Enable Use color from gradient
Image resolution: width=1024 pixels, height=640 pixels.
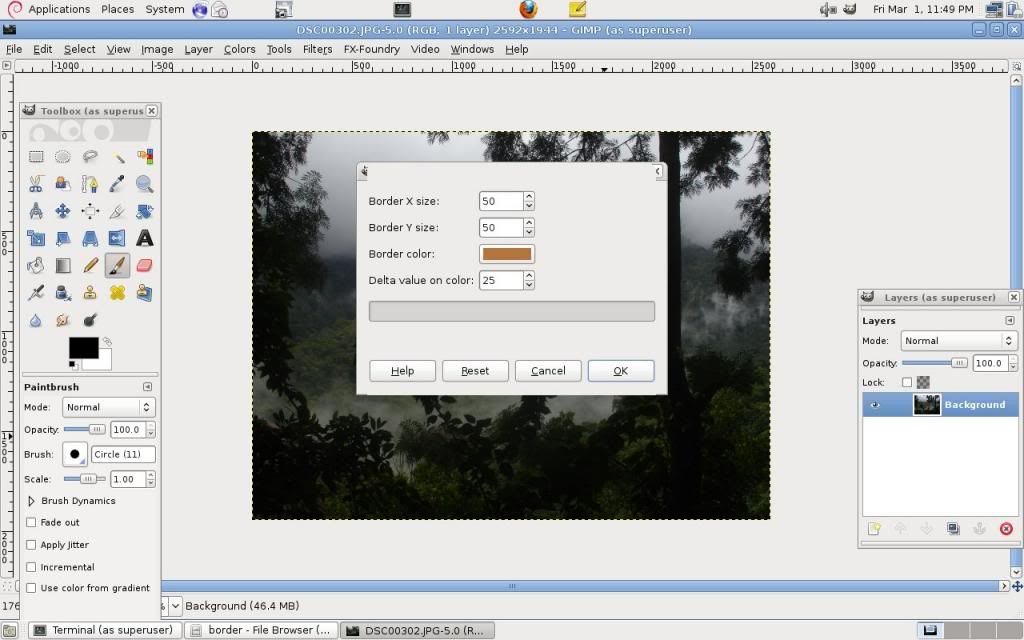tap(31, 588)
